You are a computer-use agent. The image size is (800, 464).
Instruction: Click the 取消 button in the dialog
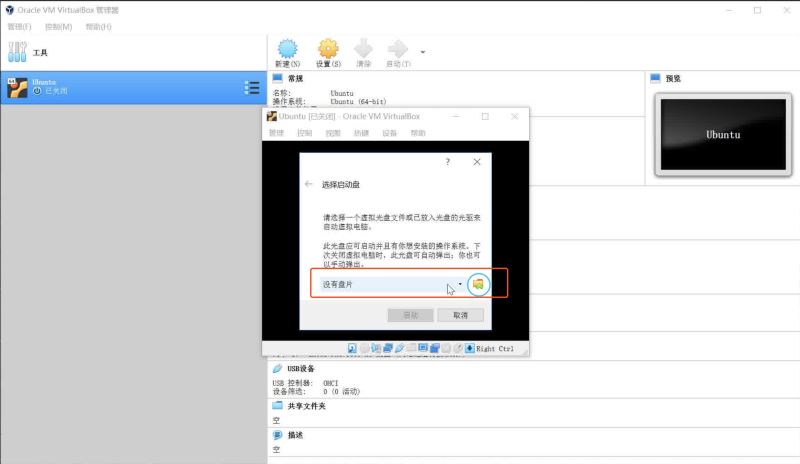tap(460, 314)
